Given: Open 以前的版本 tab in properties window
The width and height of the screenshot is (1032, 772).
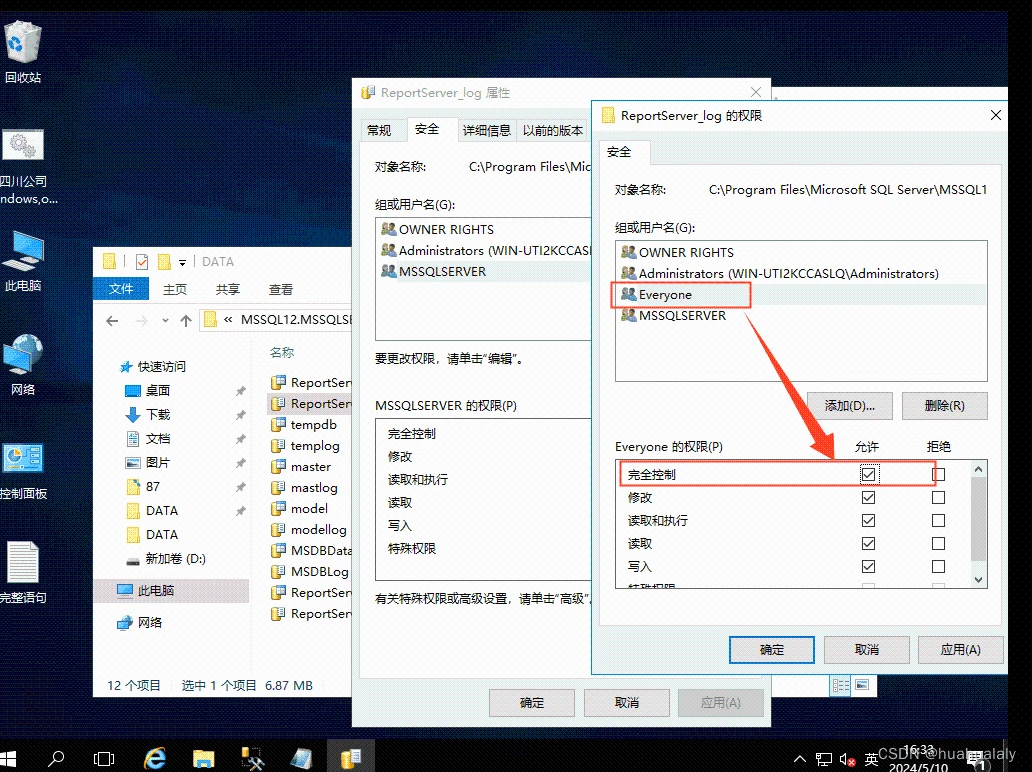Looking at the screenshot, I should pyautogui.click(x=553, y=130).
